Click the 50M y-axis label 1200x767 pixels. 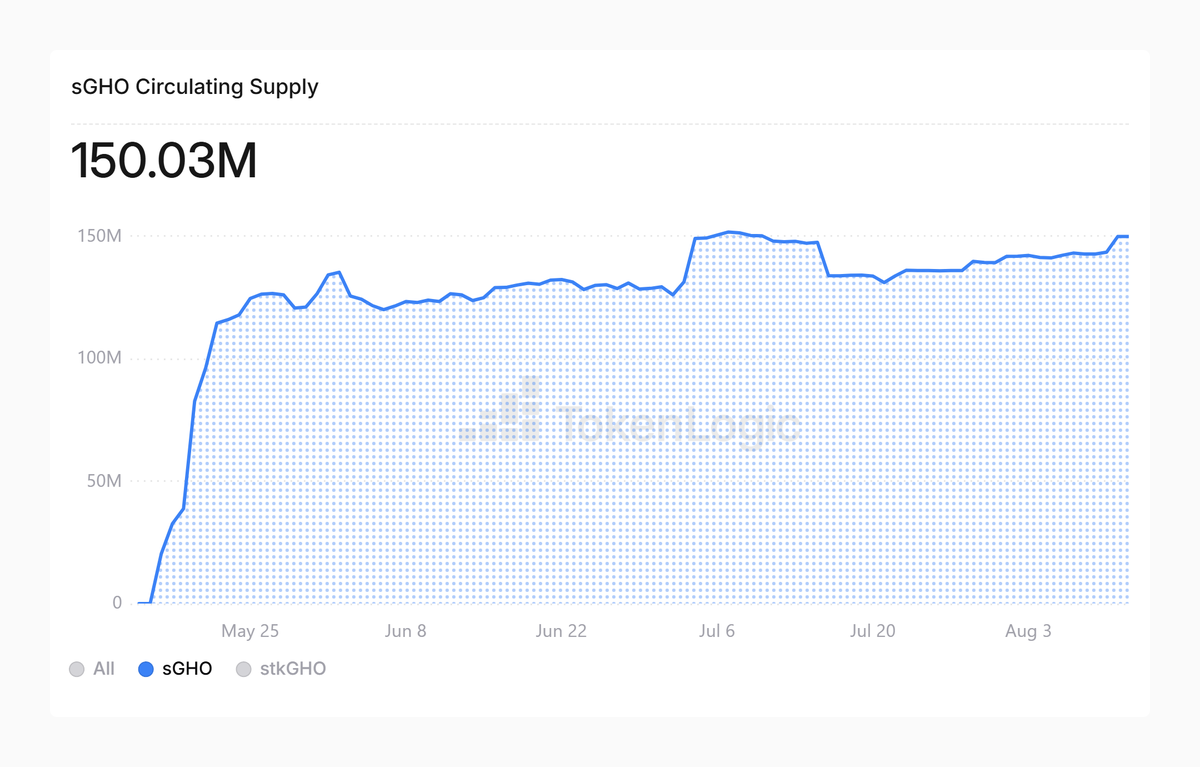pyautogui.click(x=104, y=481)
